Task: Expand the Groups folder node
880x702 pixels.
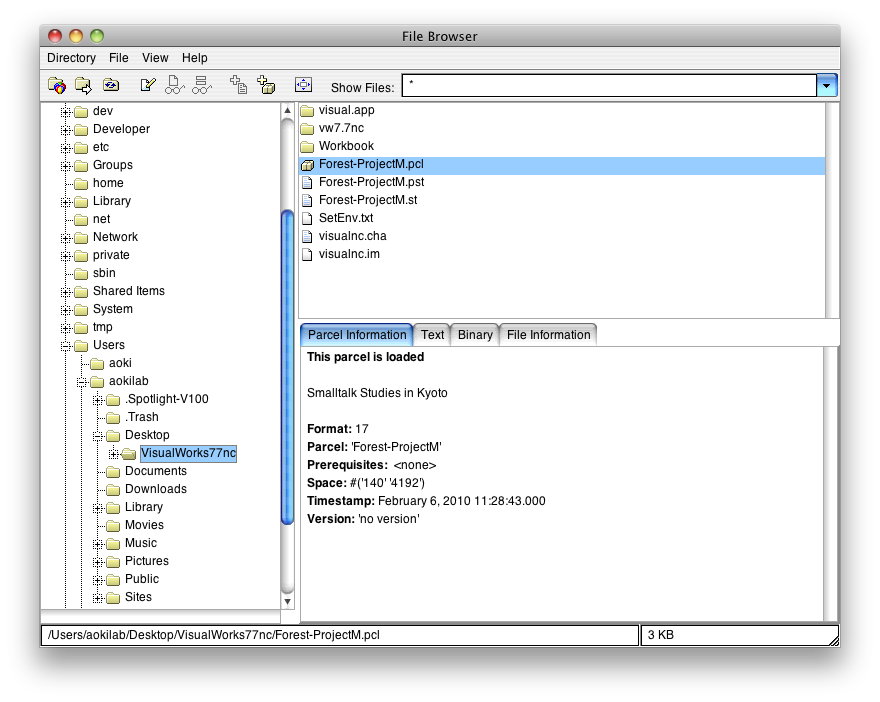Action: pyautogui.click(x=66, y=166)
